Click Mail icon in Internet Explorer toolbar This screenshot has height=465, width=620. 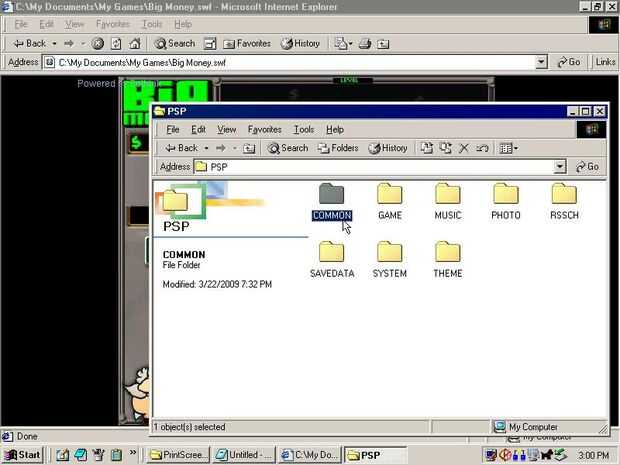[342, 43]
